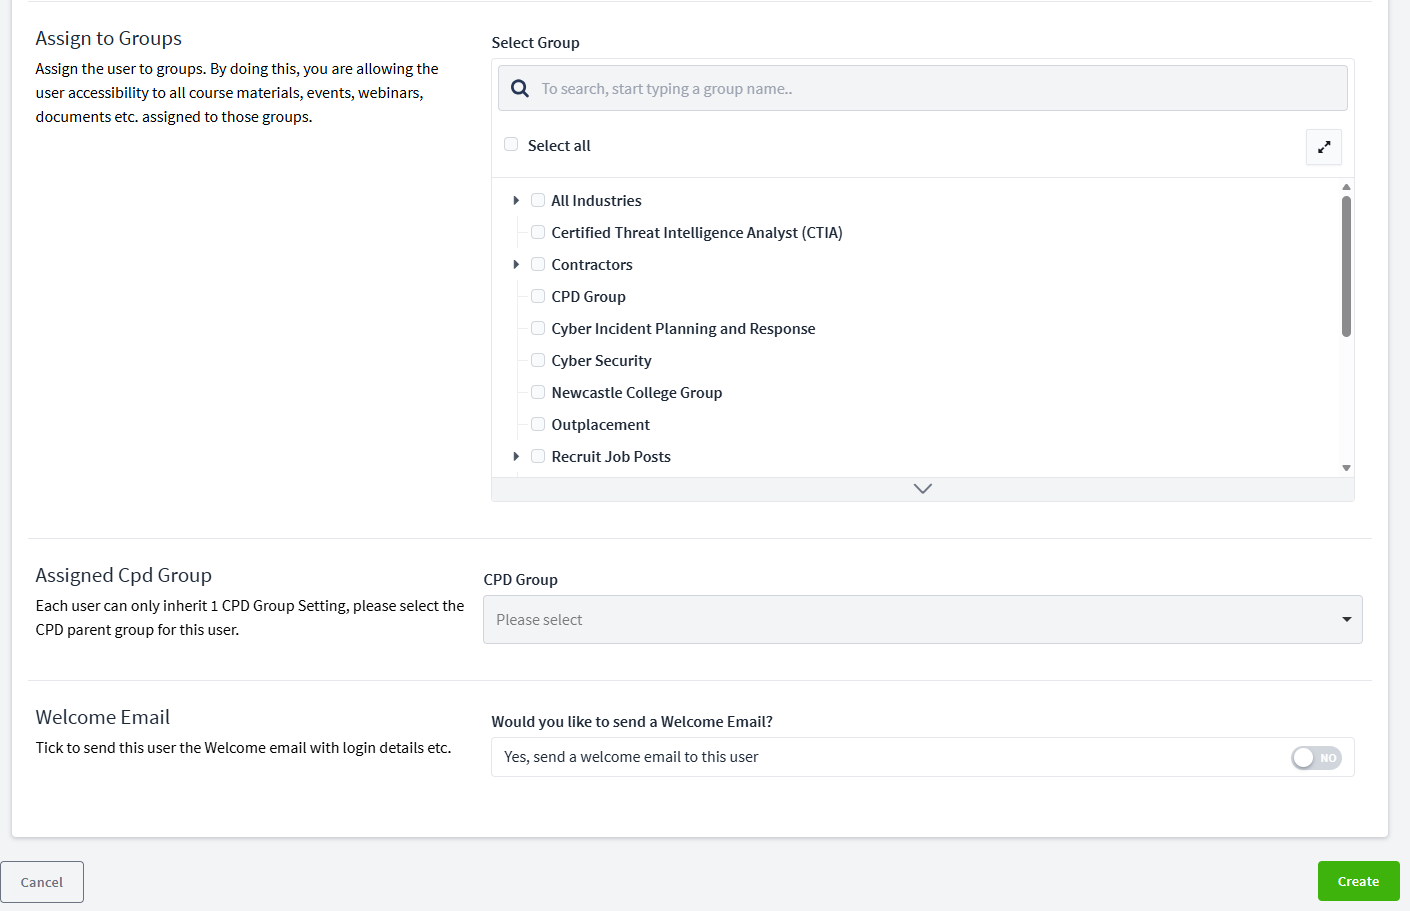Click the Newcastle College Group label

(x=636, y=393)
